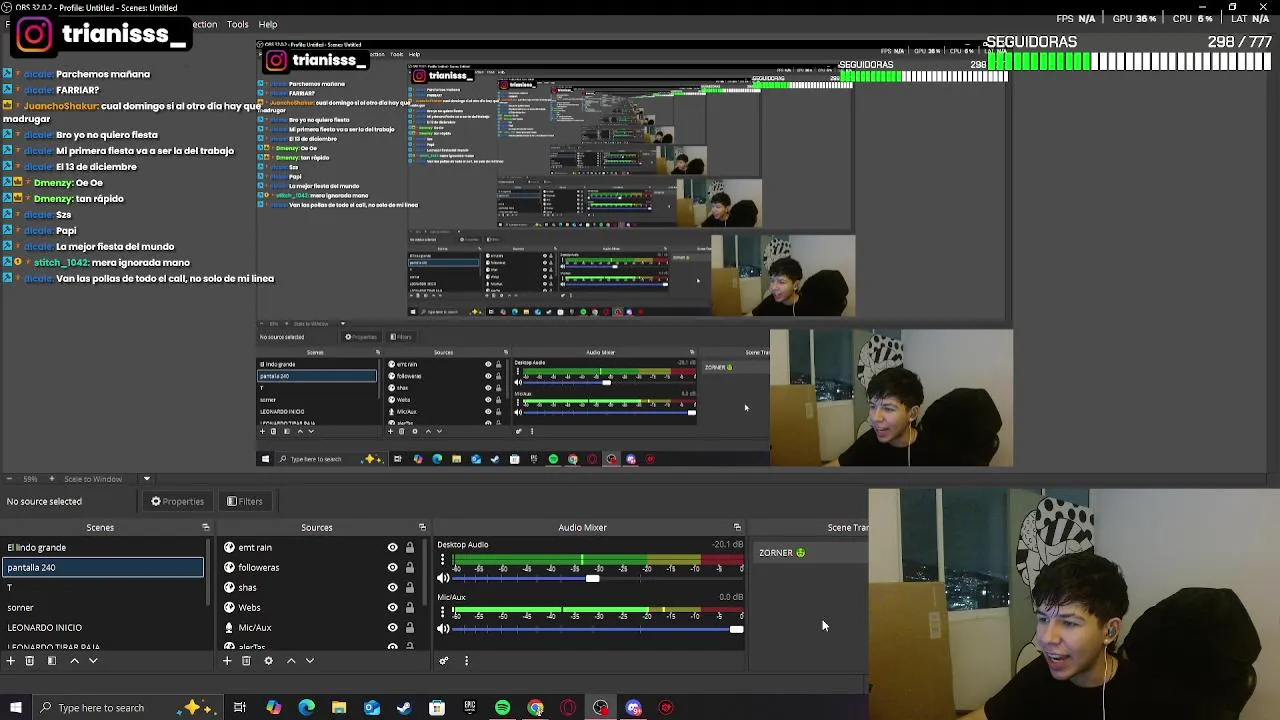Open File Explorer from the taskbar
The height and width of the screenshot is (720, 1280).
click(x=339, y=708)
